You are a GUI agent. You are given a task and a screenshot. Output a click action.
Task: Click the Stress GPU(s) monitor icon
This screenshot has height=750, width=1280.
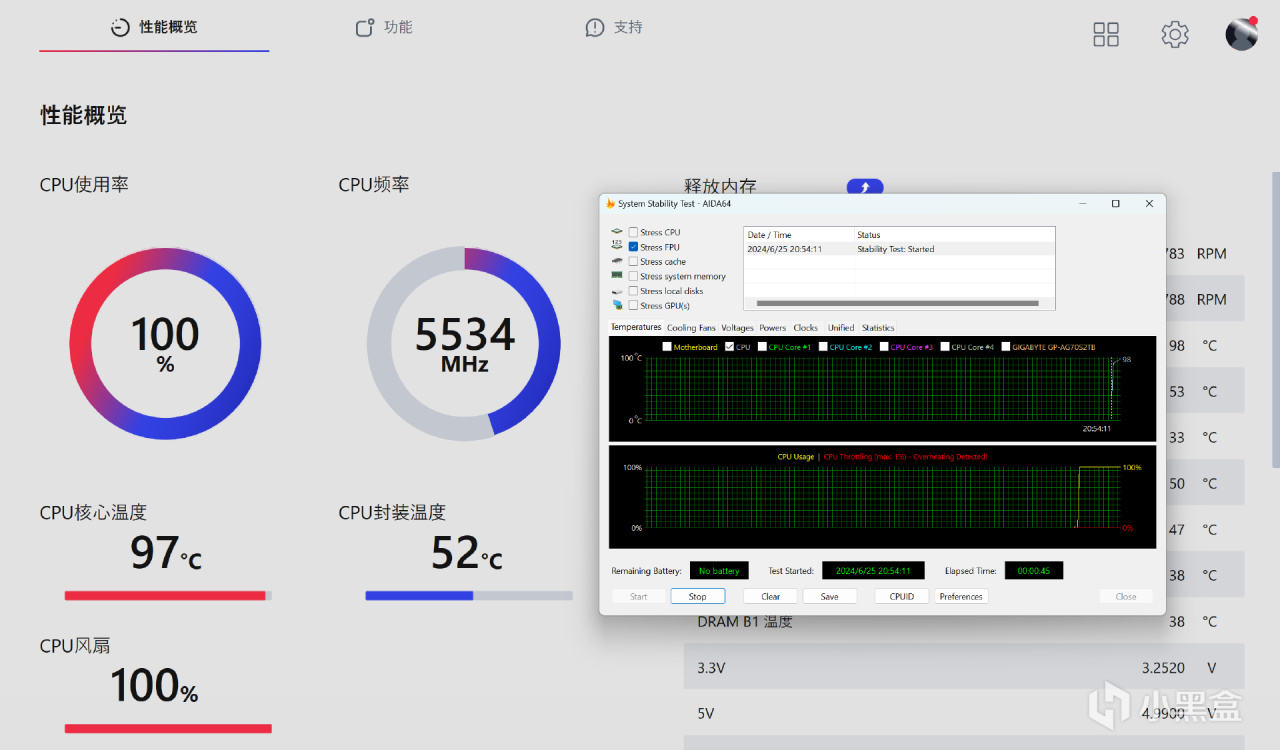(617, 305)
